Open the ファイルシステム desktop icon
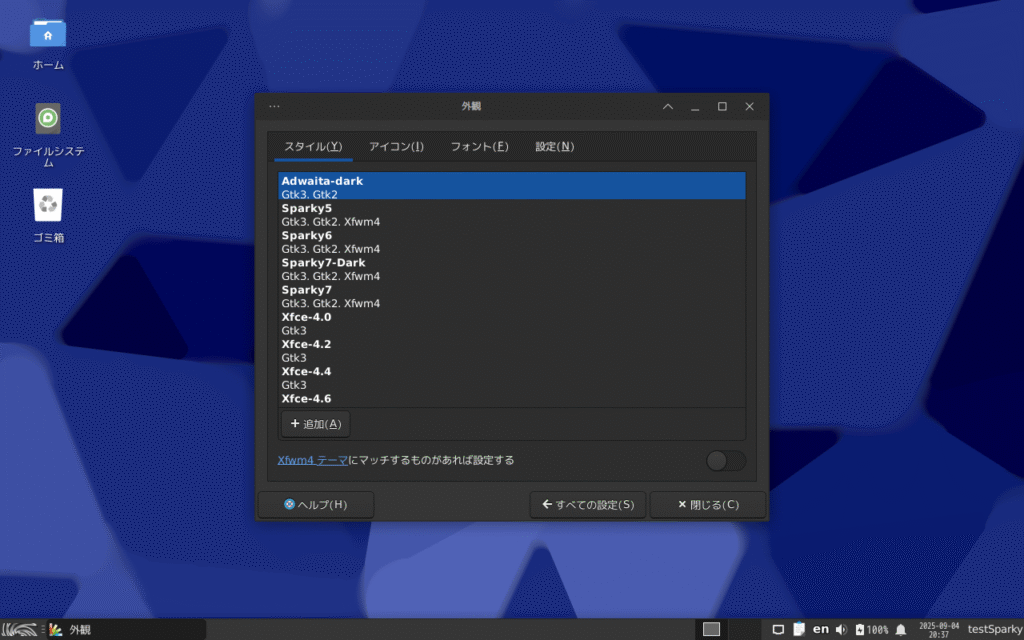Image resolution: width=1024 pixels, height=640 pixels. 48,119
